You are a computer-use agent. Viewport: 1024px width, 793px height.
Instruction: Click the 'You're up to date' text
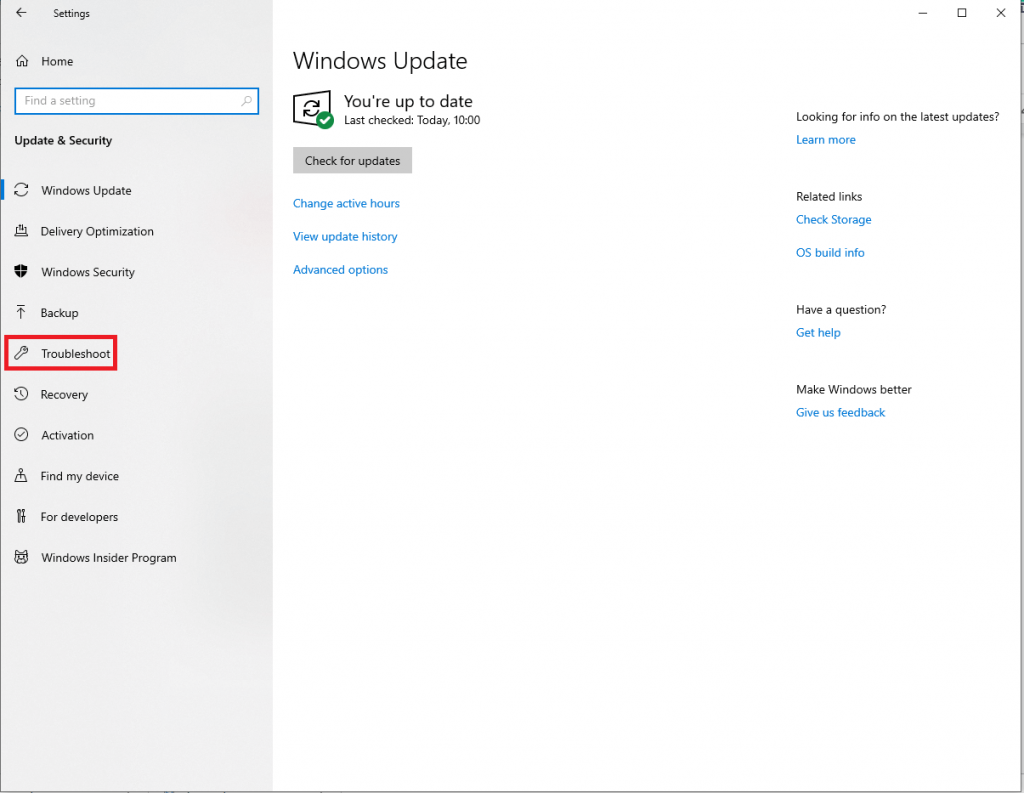[x=408, y=101]
